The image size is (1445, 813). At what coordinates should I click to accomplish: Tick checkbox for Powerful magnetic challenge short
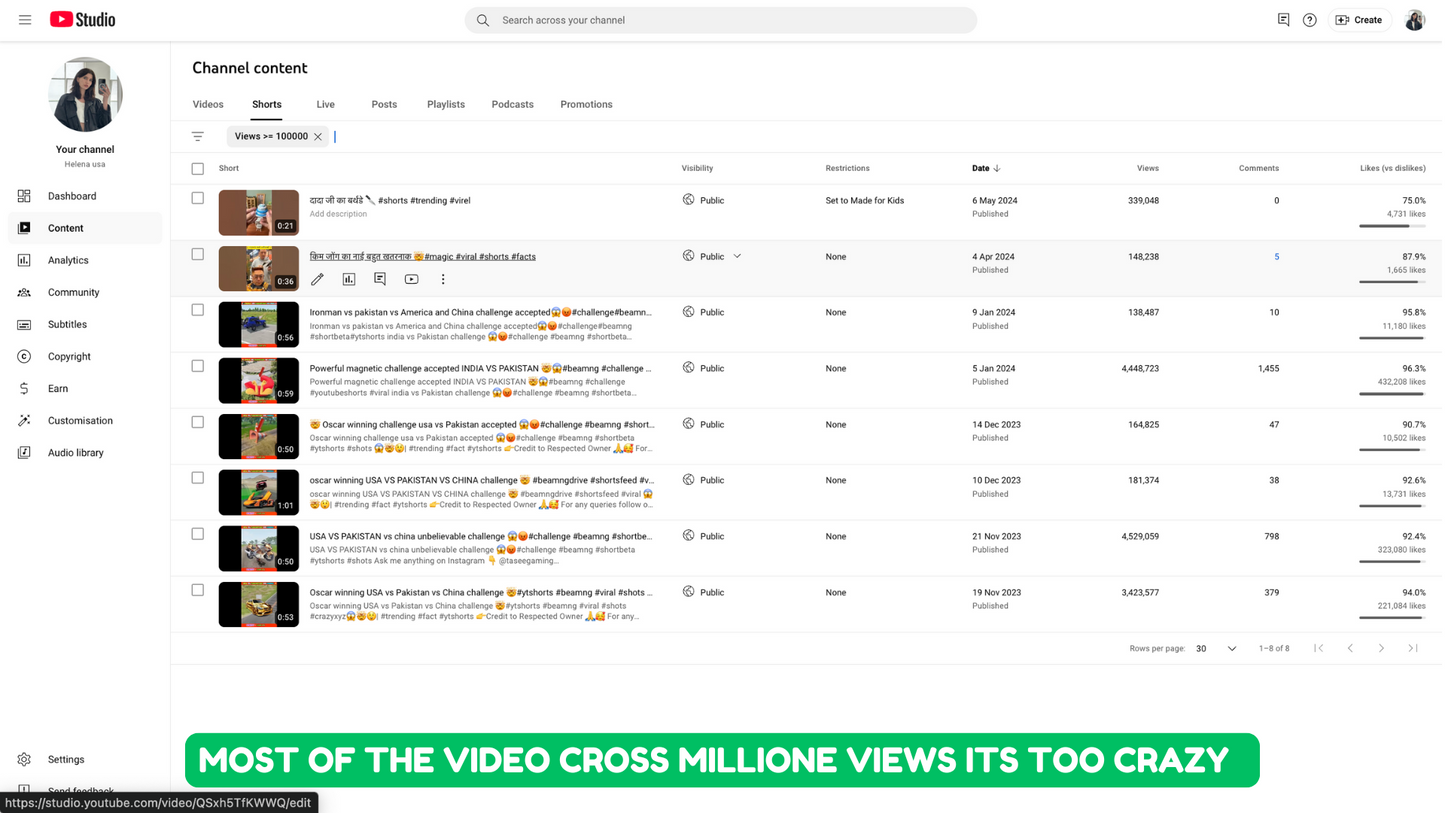(198, 366)
